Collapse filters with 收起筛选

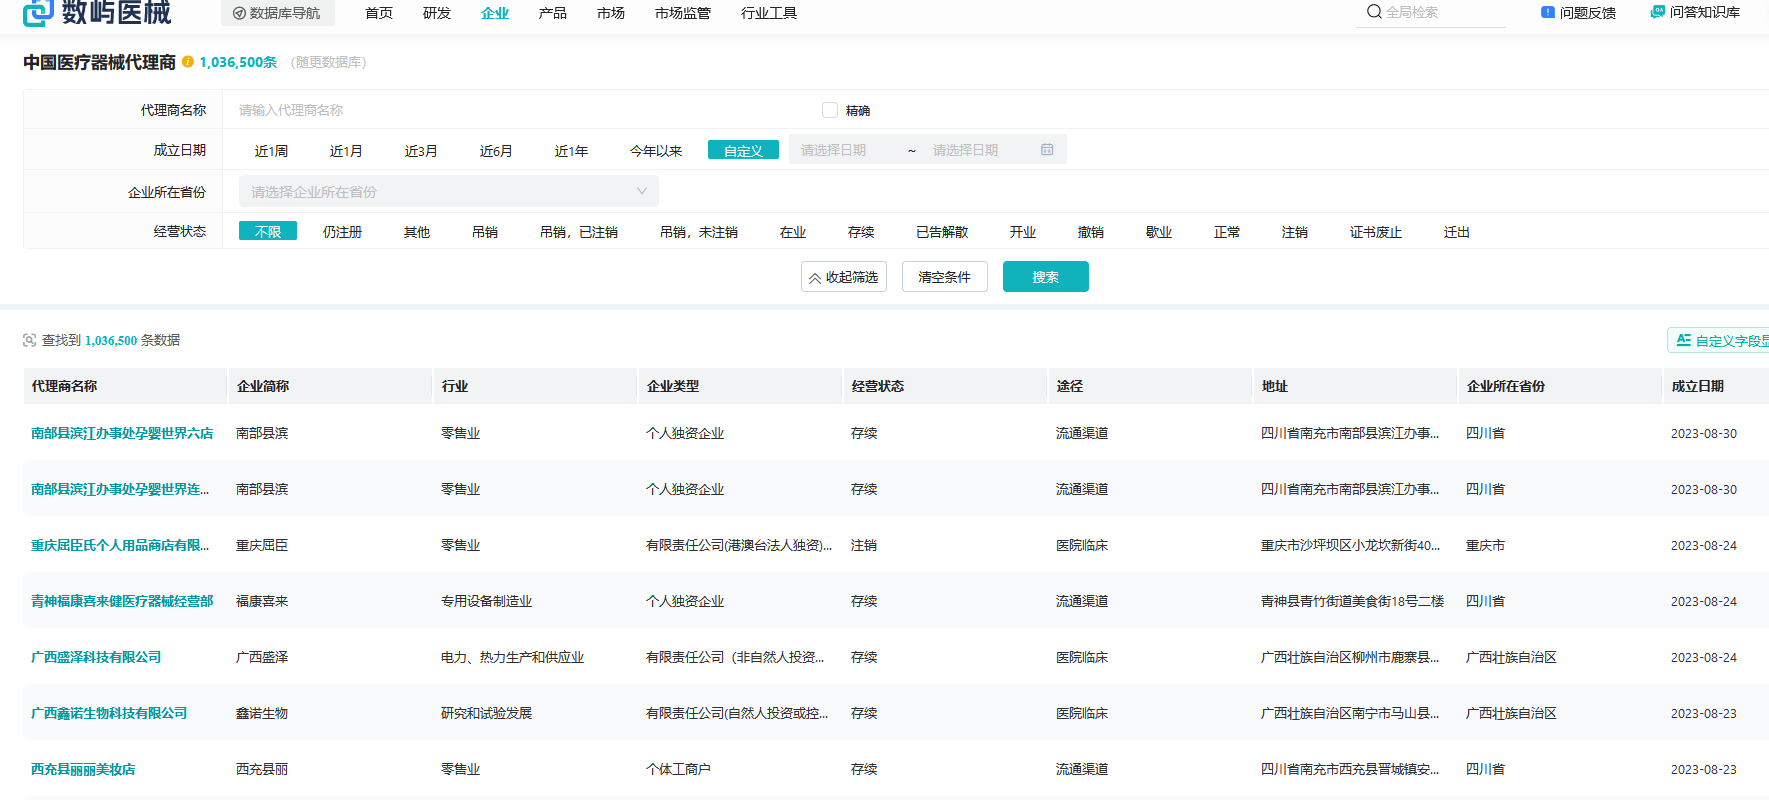[843, 277]
